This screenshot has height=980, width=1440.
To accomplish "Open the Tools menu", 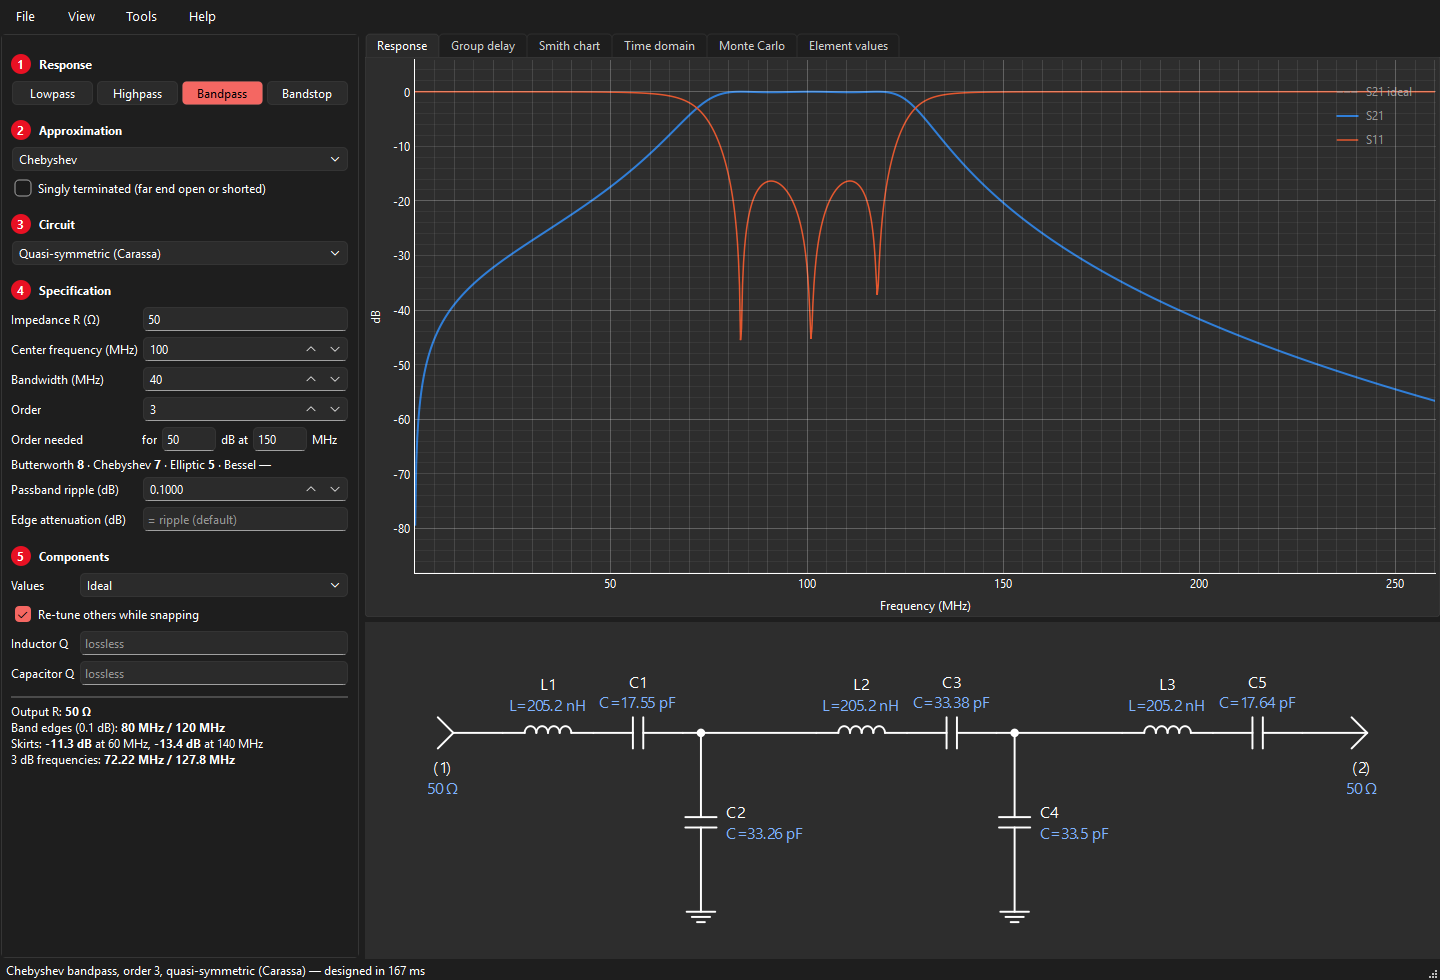I will pyautogui.click(x=141, y=16).
